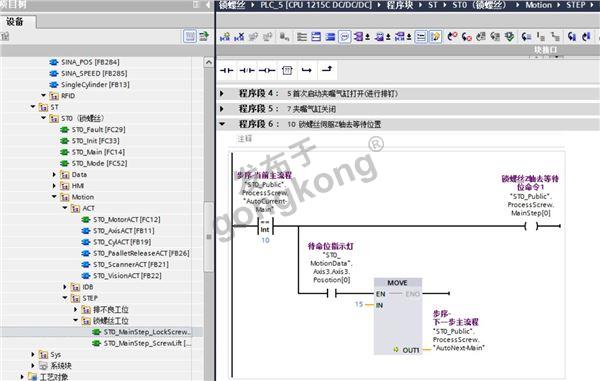
Task: Open ST0_Main [FC14] block
Action: coord(98,152)
